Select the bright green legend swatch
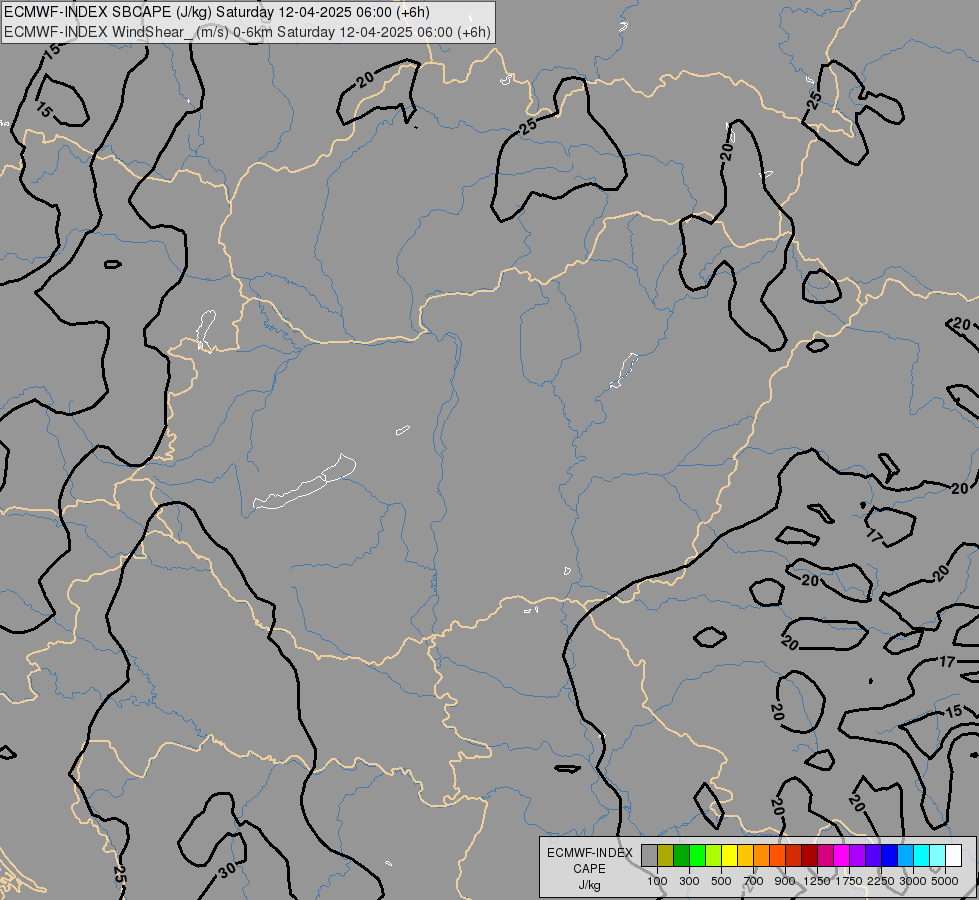979x900 pixels. click(x=697, y=856)
